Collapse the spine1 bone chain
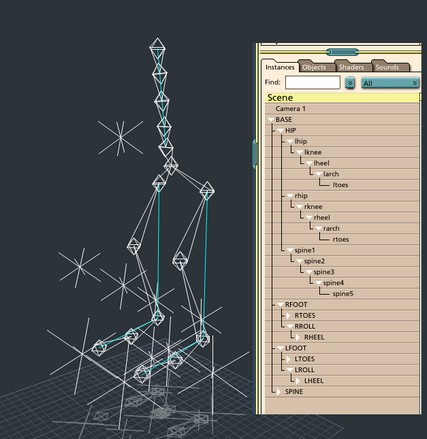This screenshot has width=427, height=439. tap(290, 250)
